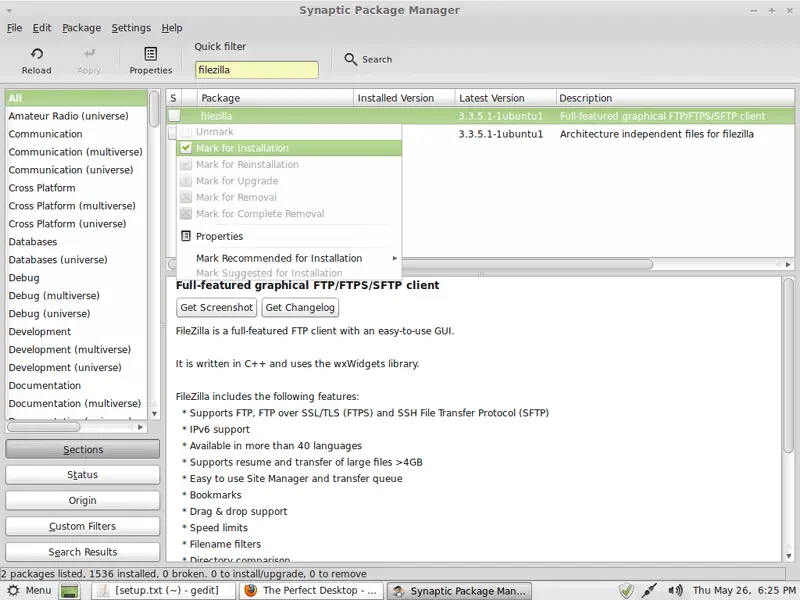This screenshot has width=800, height=600.
Task: Open the Edit menu
Action: (x=42, y=28)
